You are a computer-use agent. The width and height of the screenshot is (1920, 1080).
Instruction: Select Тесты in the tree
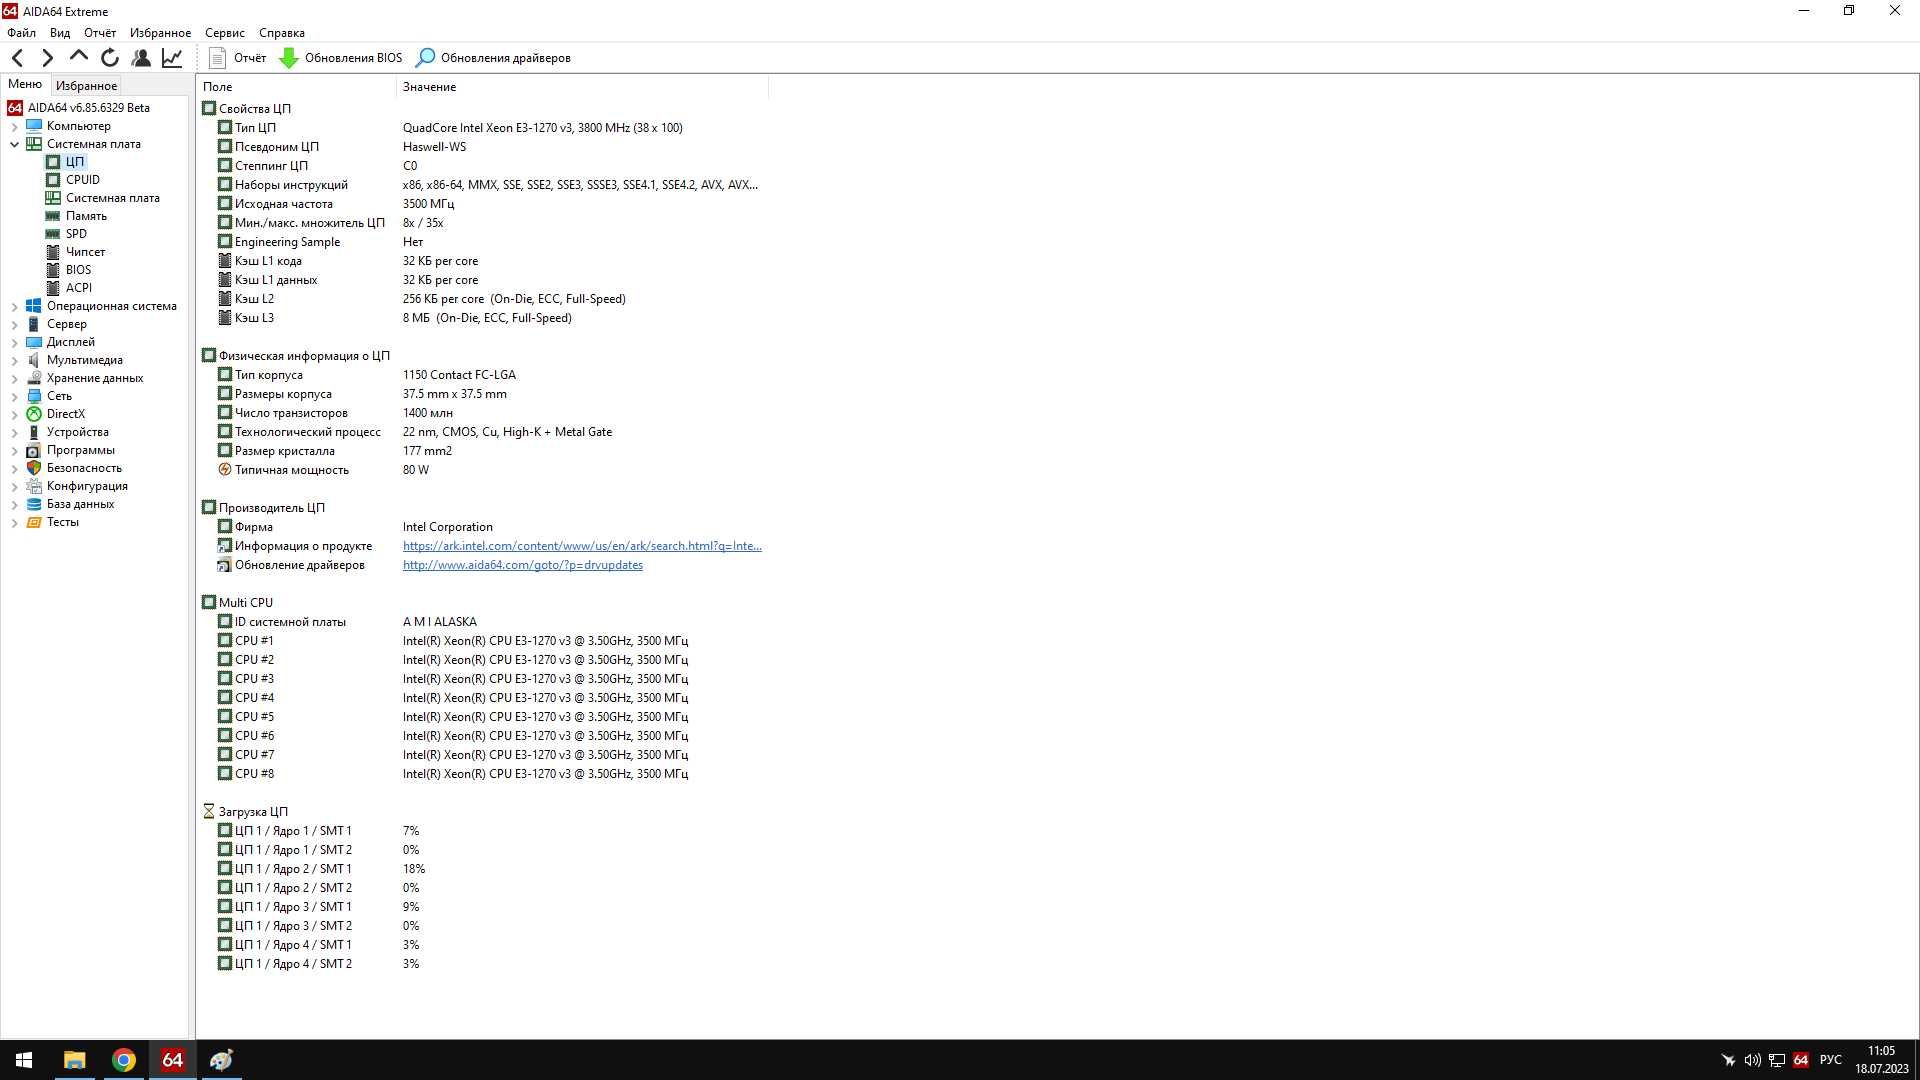tap(62, 522)
